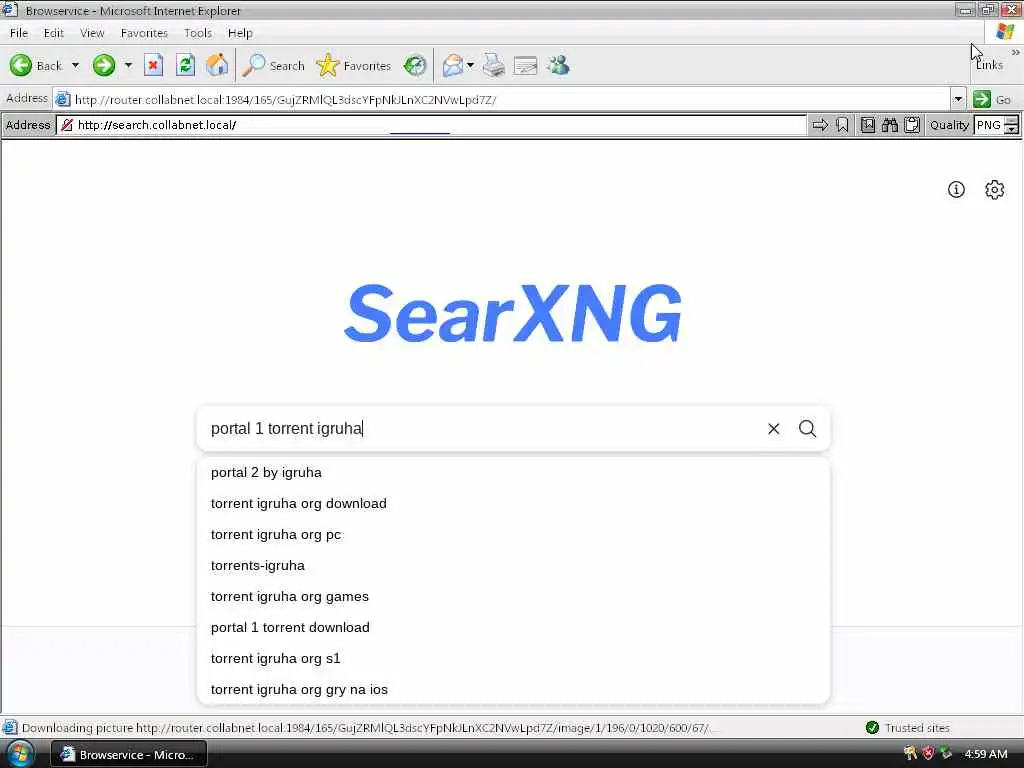
Task: Open the Messenger people icon
Action: point(558,65)
